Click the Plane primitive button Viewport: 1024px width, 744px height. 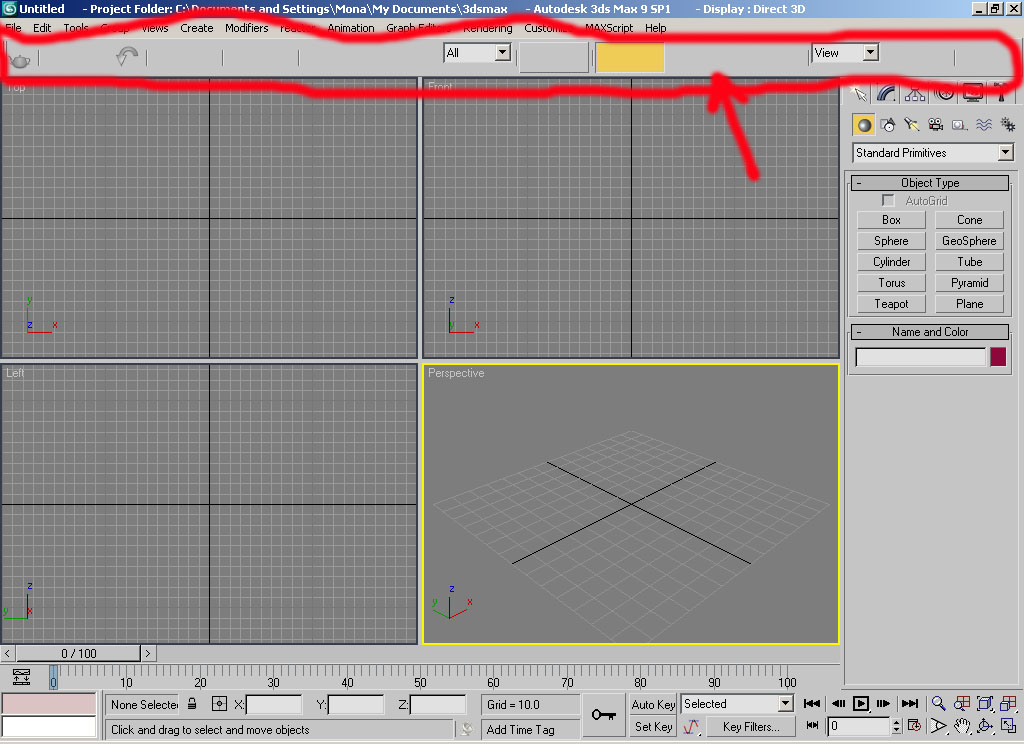[x=969, y=304]
